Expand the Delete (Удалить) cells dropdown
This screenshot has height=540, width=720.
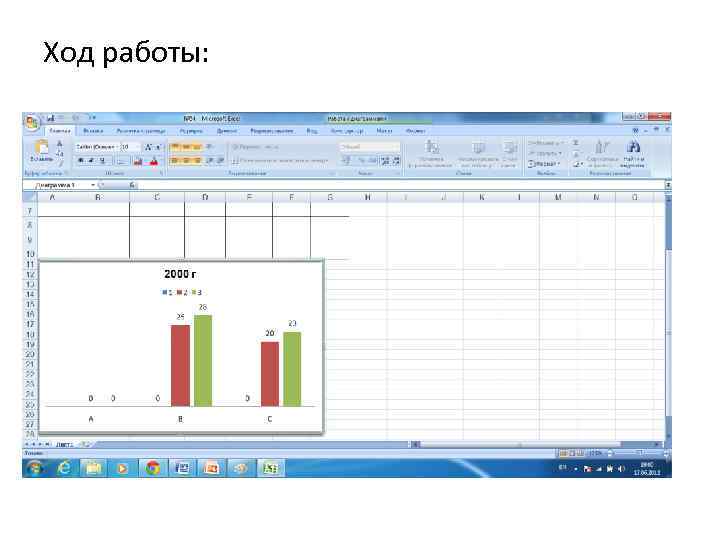(x=545, y=153)
